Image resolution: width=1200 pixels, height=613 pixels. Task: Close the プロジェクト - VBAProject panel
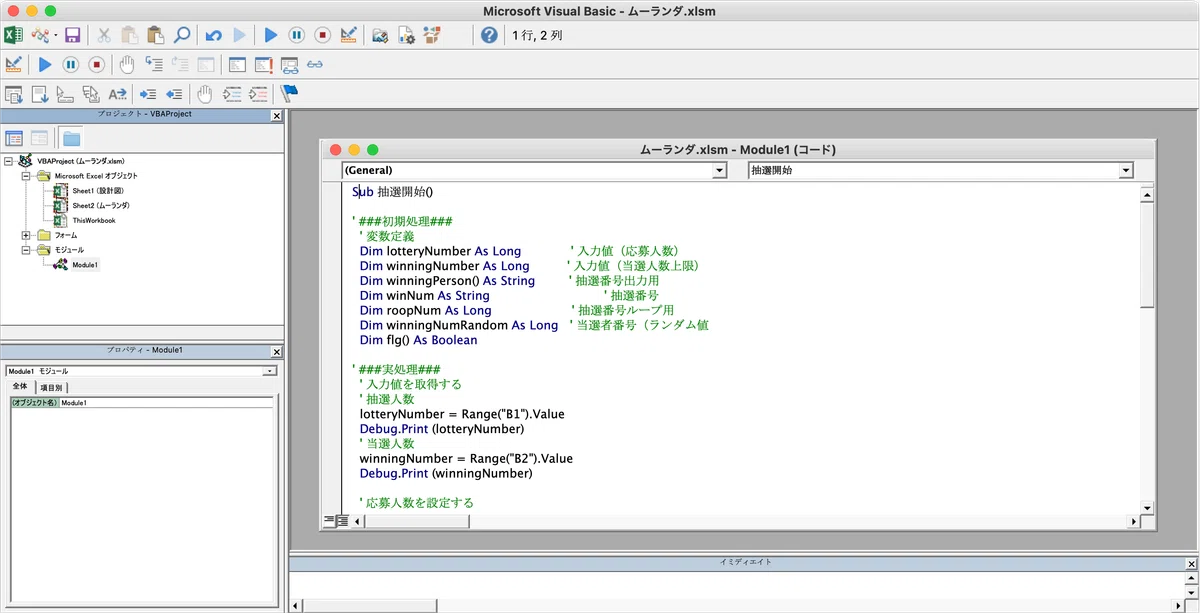(x=277, y=116)
